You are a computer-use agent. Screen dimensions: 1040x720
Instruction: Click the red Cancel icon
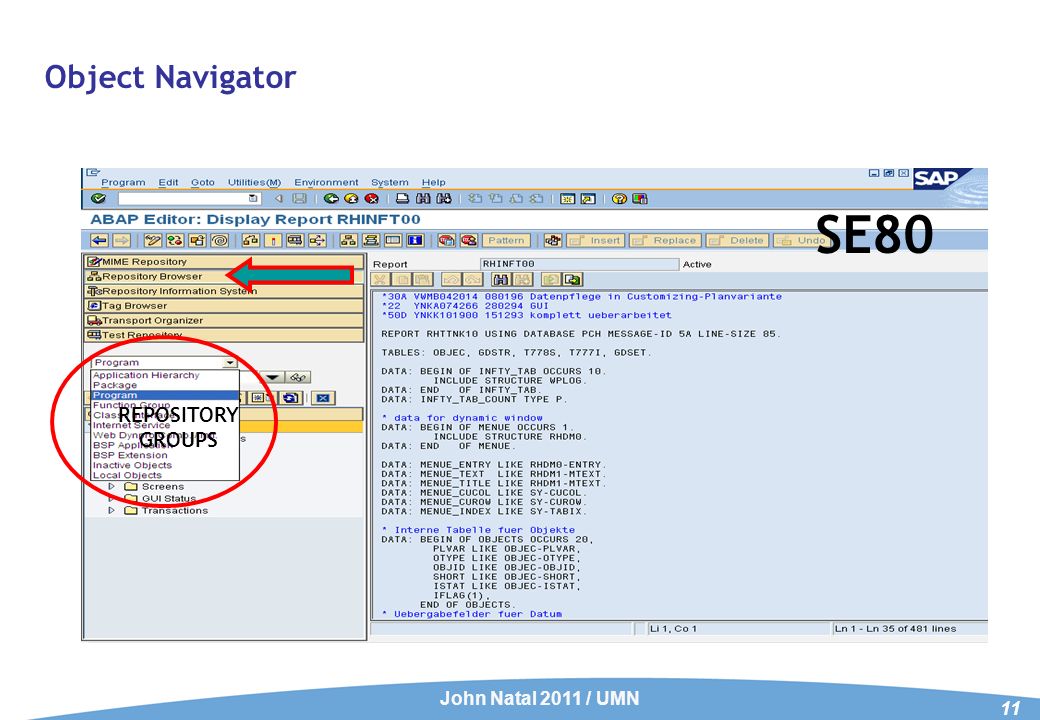pos(371,199)
